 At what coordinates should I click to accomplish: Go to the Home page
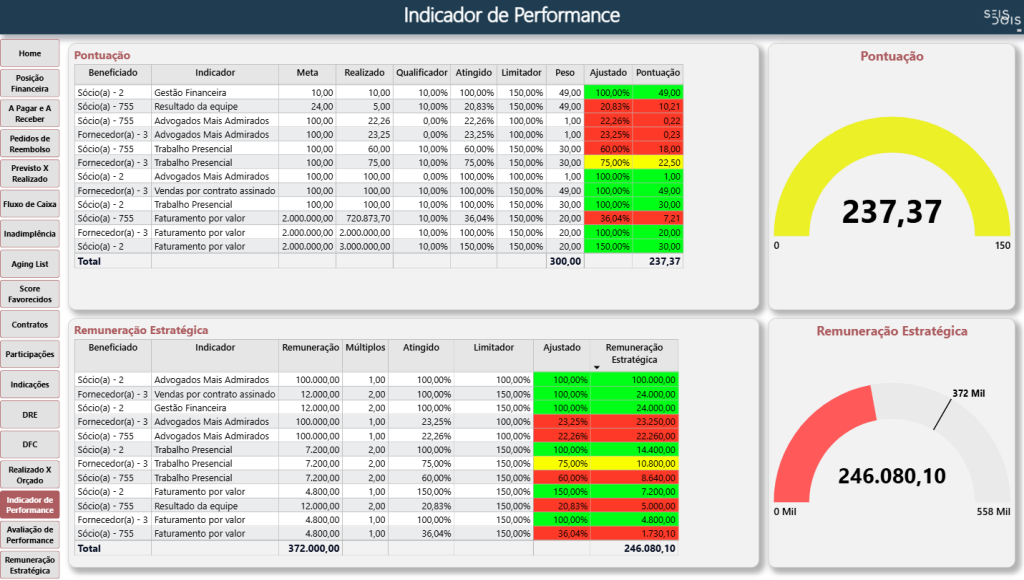coord(30,53)
